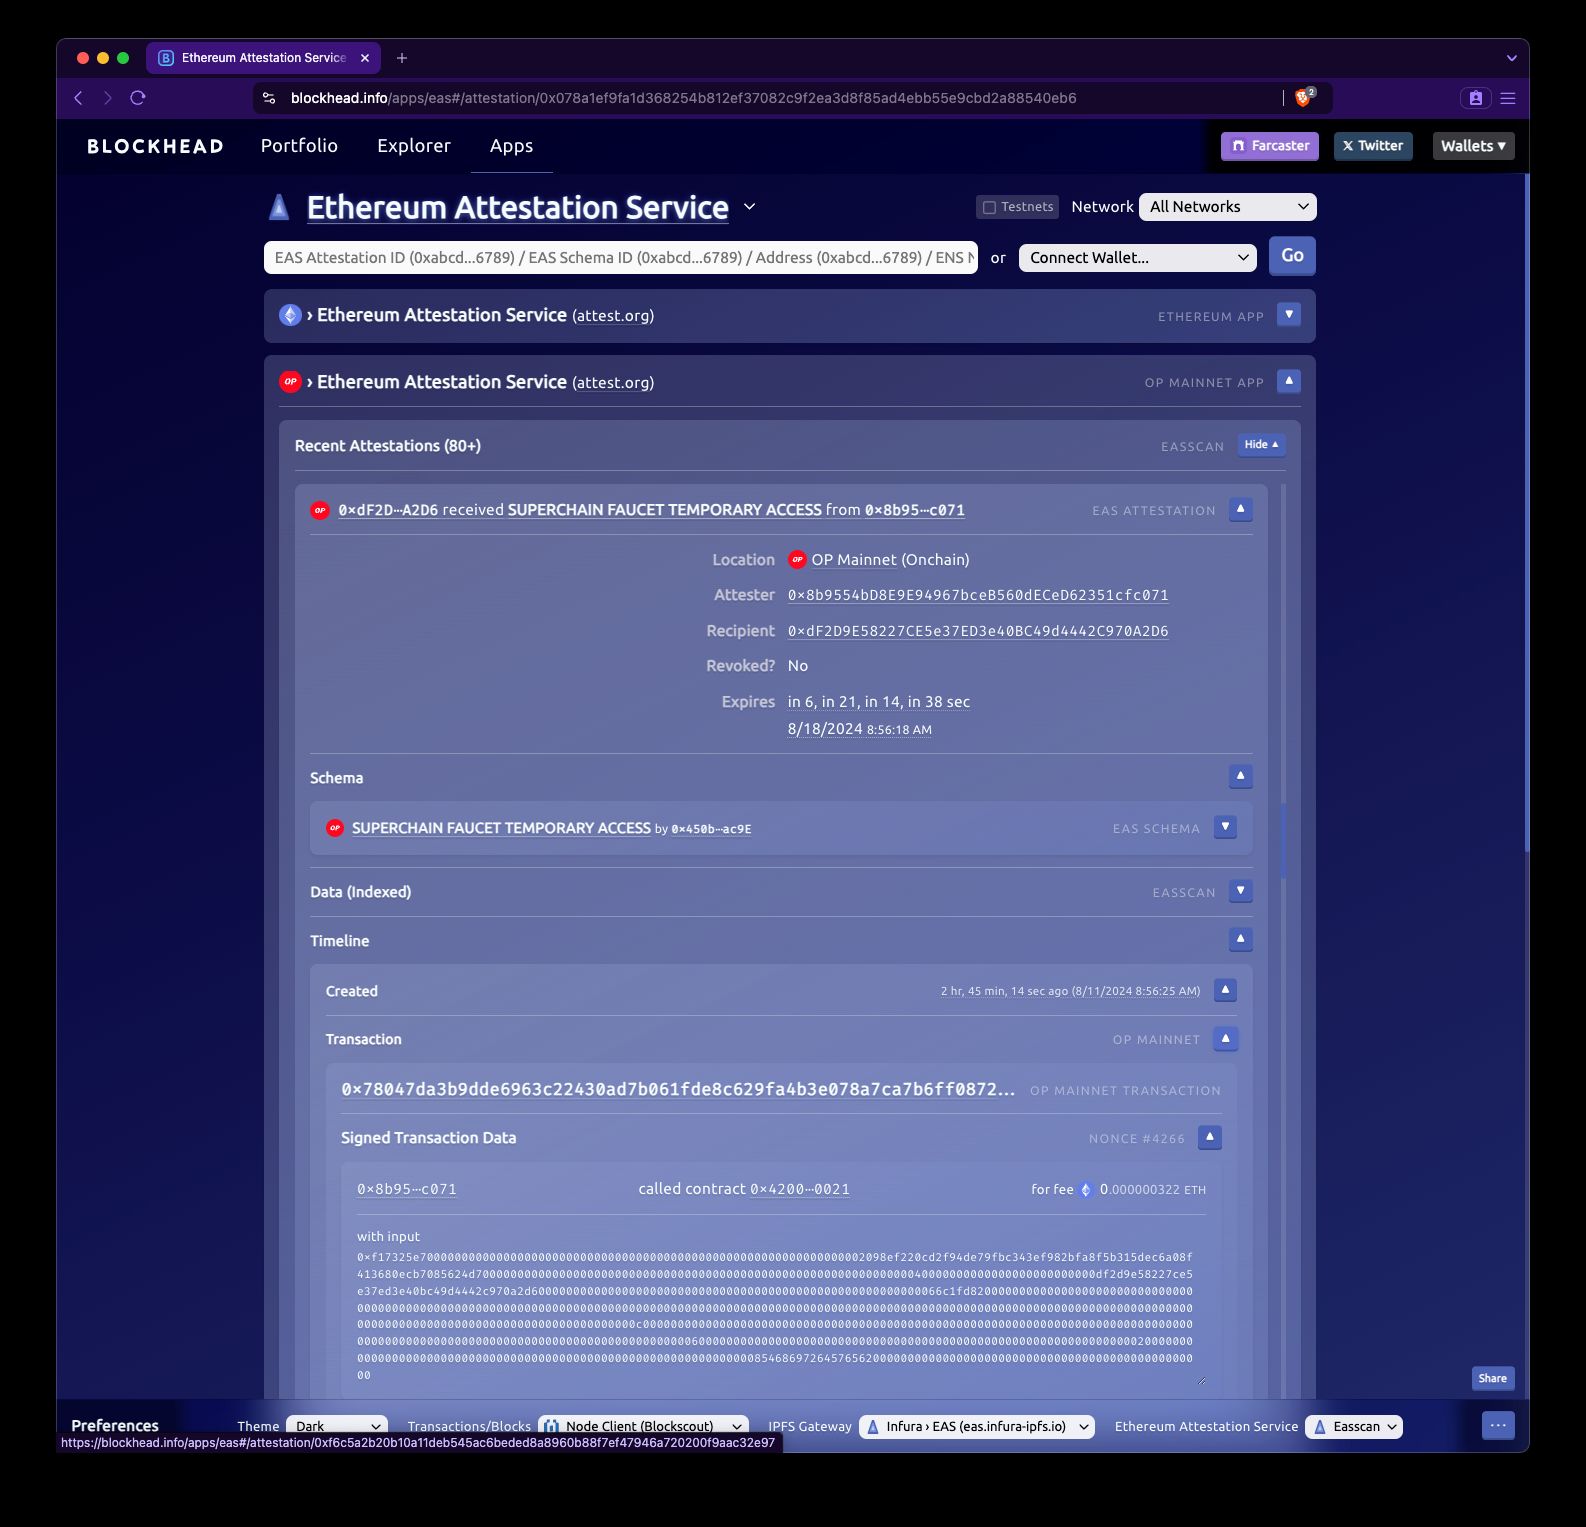Hide the Recent Attestations list
Screen dimensions: 1586x1527
1262,445
